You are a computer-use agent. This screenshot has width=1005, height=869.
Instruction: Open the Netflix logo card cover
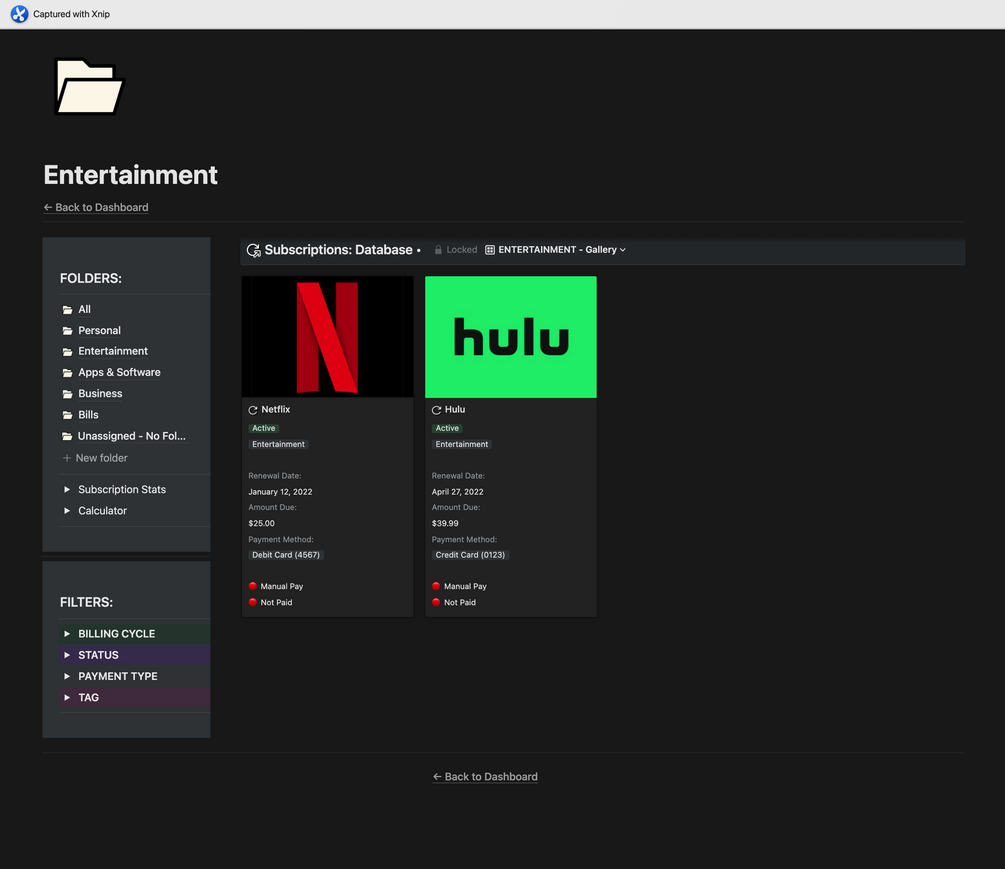click(328, 337)
